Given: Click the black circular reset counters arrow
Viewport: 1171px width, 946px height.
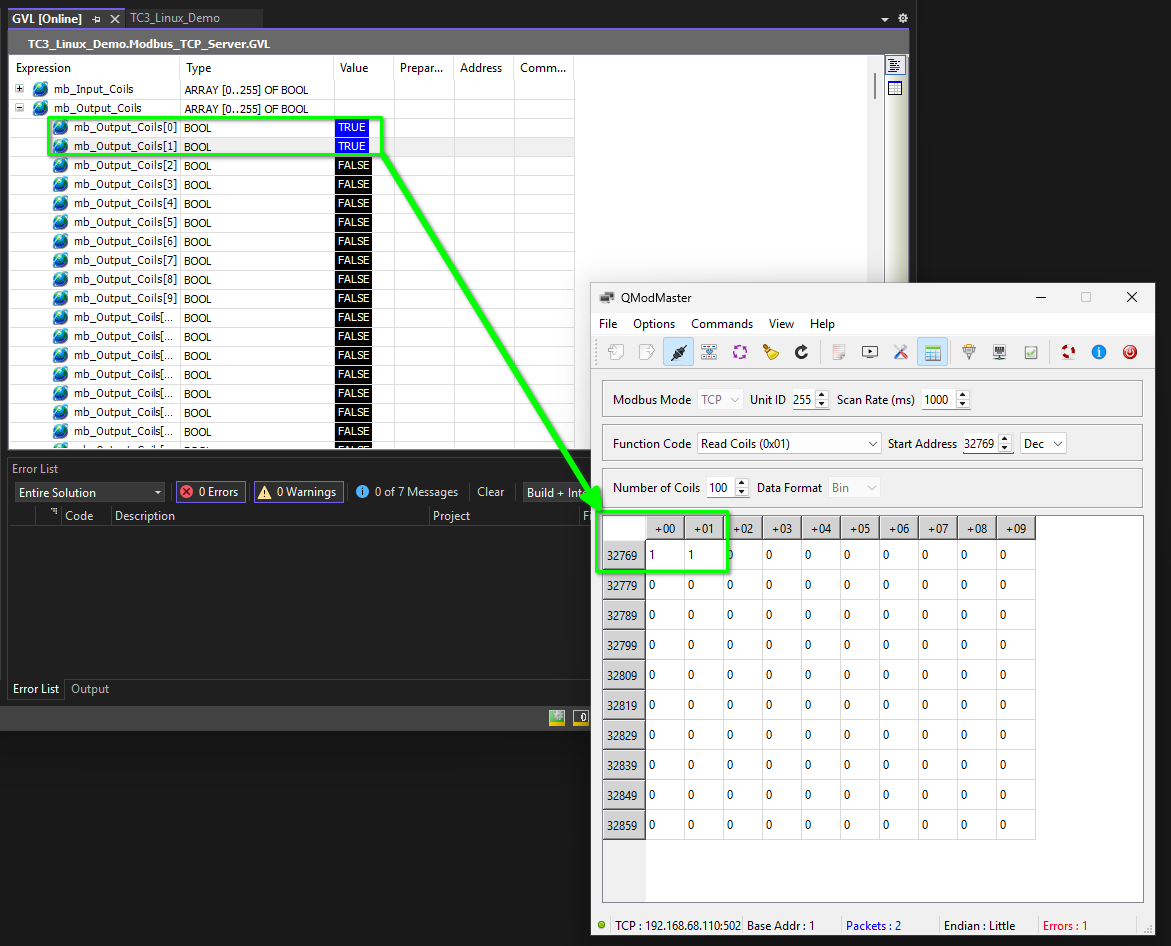Looking at the screenshot, I should (801, 352).
